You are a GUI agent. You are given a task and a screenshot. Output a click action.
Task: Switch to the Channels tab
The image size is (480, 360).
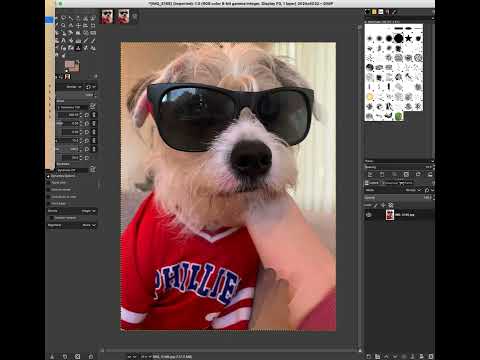391,183
